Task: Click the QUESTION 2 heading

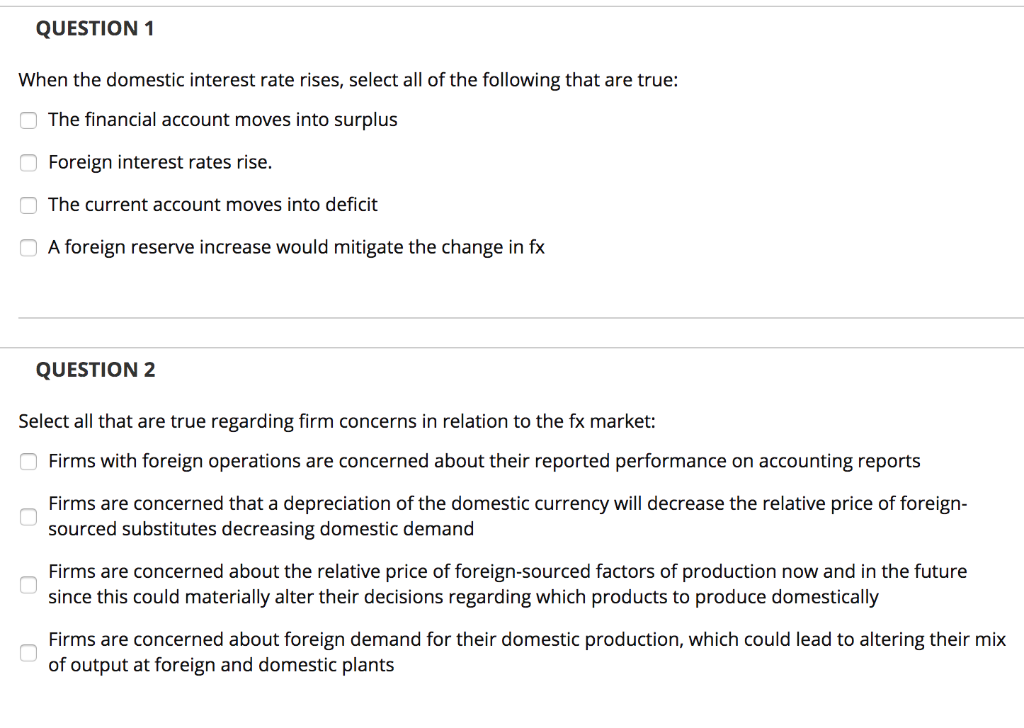Action: 95,370
